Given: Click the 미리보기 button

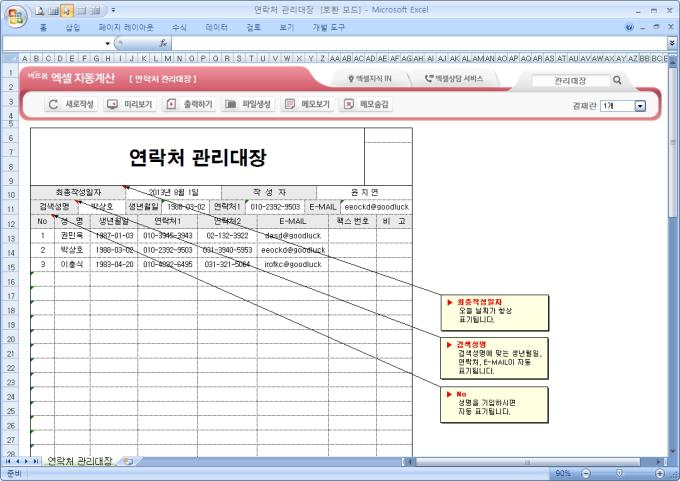Looking at the screenshot, I should [x=130, y=104].
